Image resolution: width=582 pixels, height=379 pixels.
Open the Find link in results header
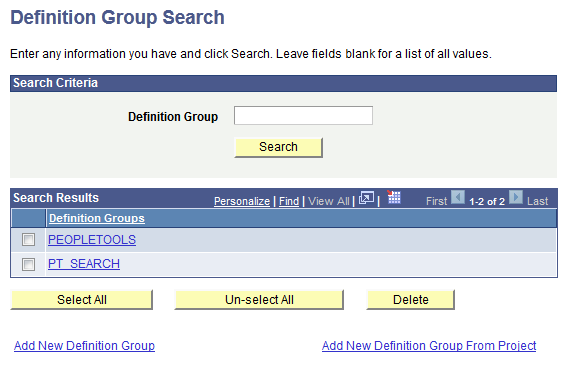click(289, 201)
